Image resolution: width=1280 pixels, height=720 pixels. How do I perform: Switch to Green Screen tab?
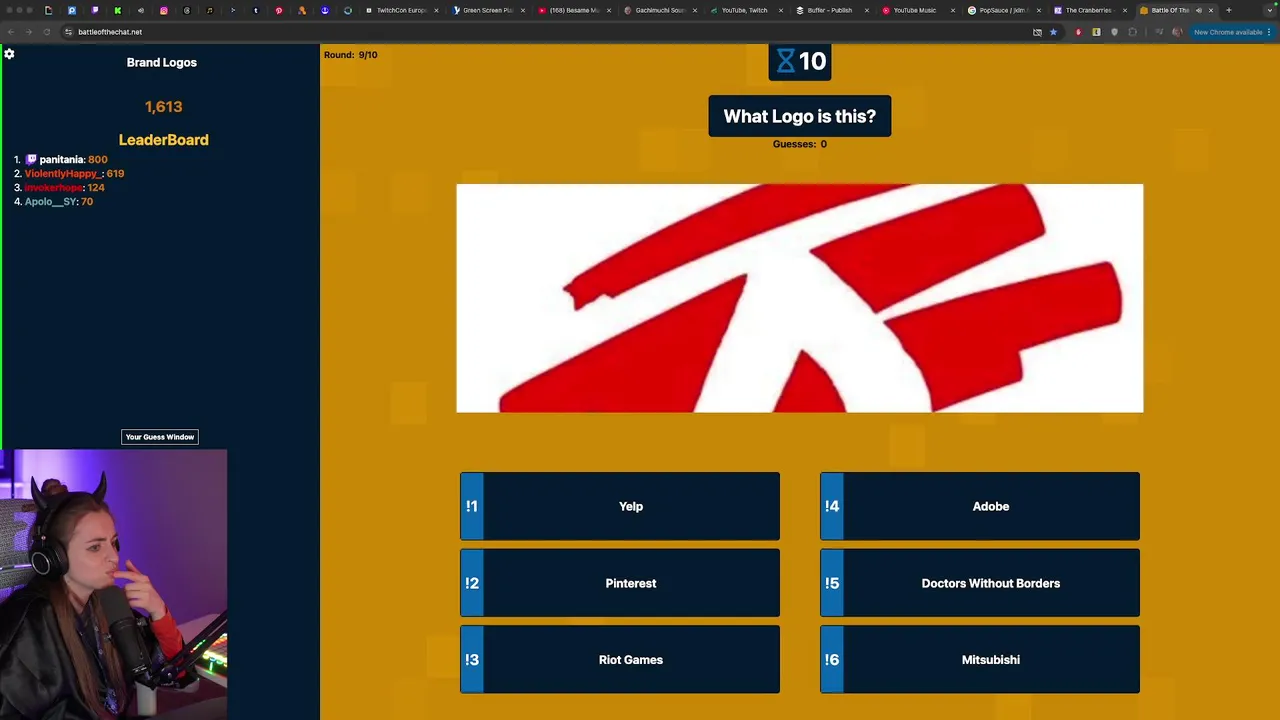click(488, 10)
